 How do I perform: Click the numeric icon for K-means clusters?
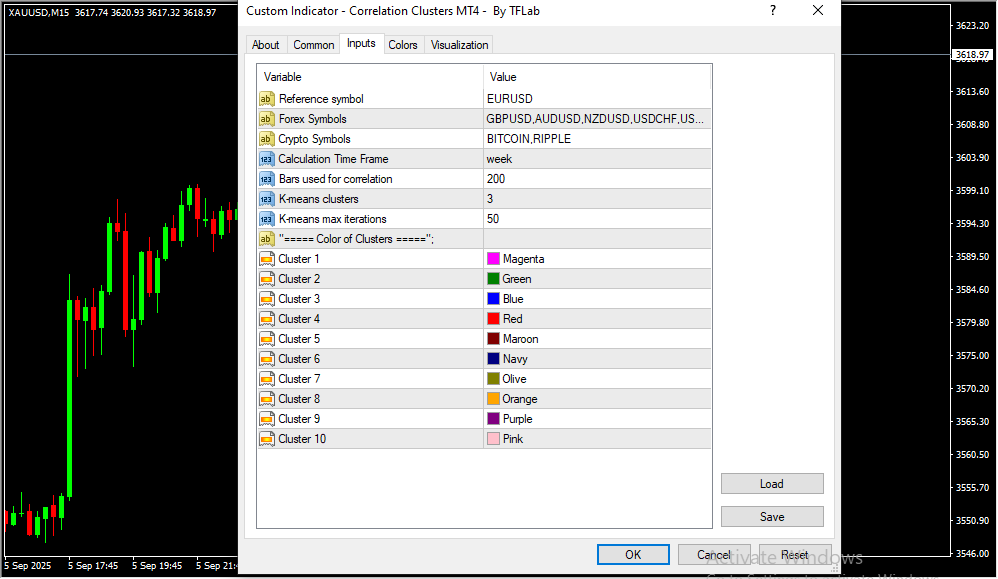[266, 199]
